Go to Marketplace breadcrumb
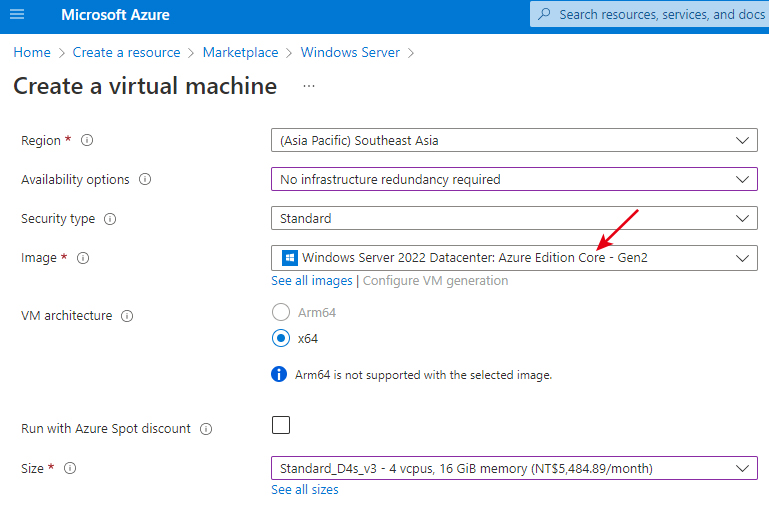The image size is (769, 508). coord(240,52)
